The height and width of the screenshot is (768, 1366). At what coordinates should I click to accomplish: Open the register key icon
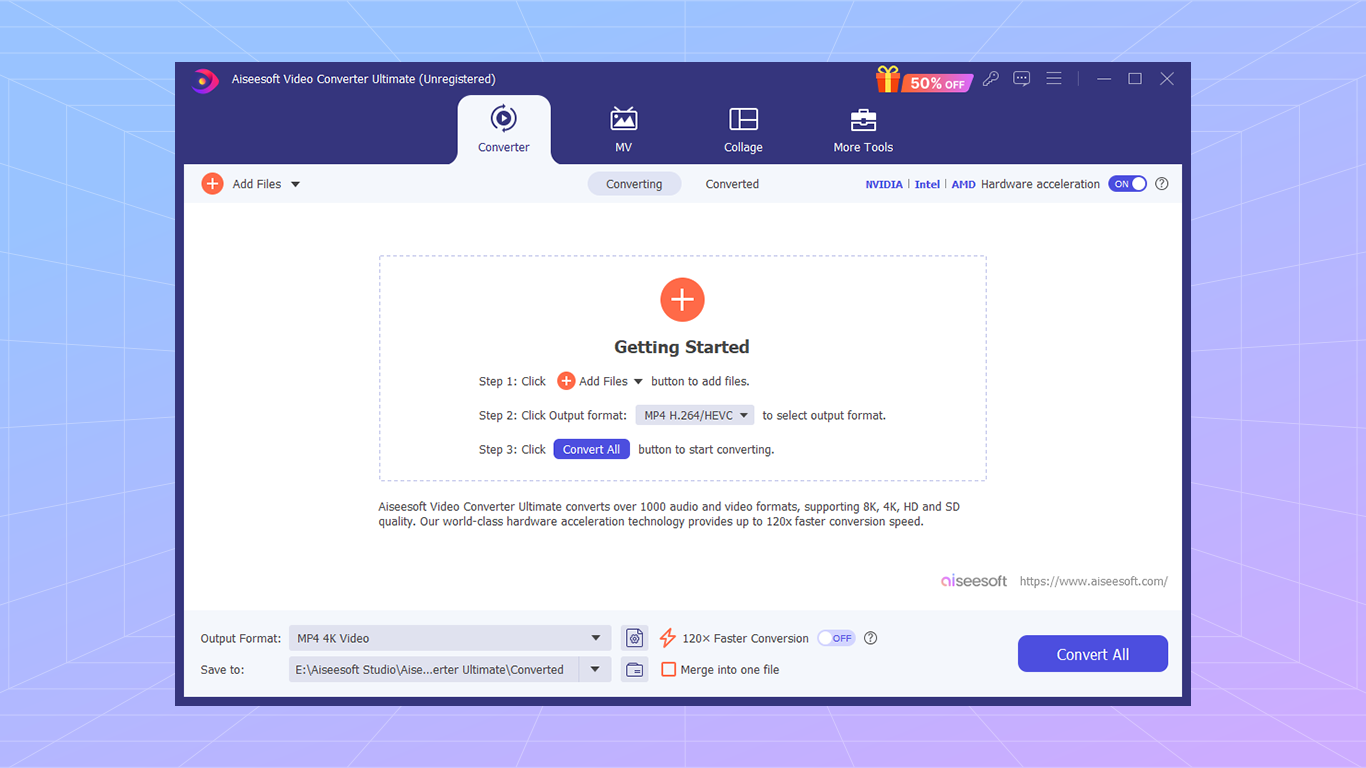990,78
